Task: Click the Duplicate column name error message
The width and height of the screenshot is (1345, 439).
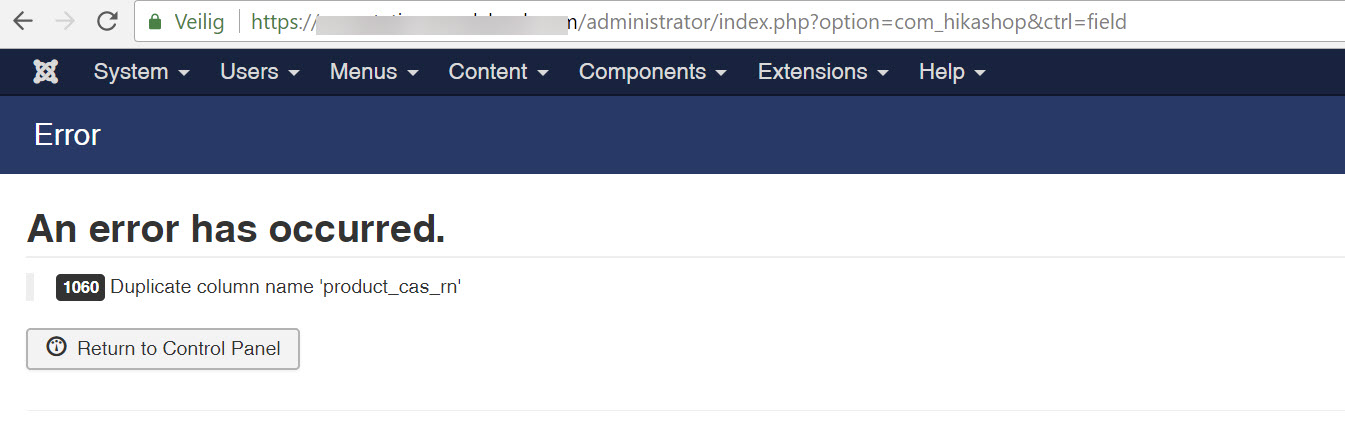Action: (x=286, y=287)
